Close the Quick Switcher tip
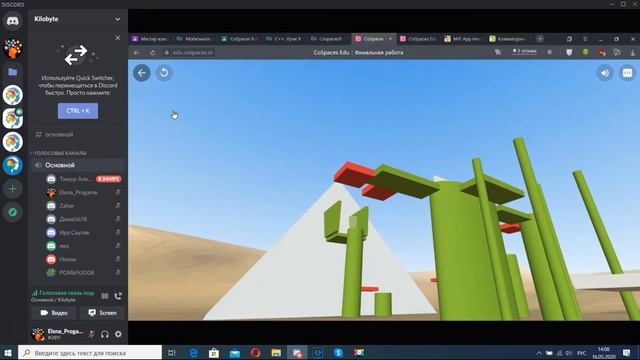Screen dimensions: 640x360 [118, 38]
